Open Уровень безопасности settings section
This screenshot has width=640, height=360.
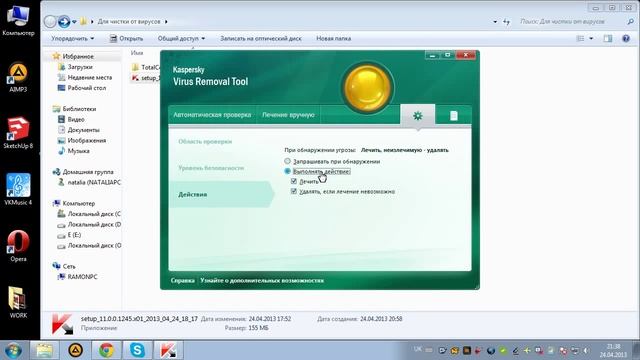point(211,168)
